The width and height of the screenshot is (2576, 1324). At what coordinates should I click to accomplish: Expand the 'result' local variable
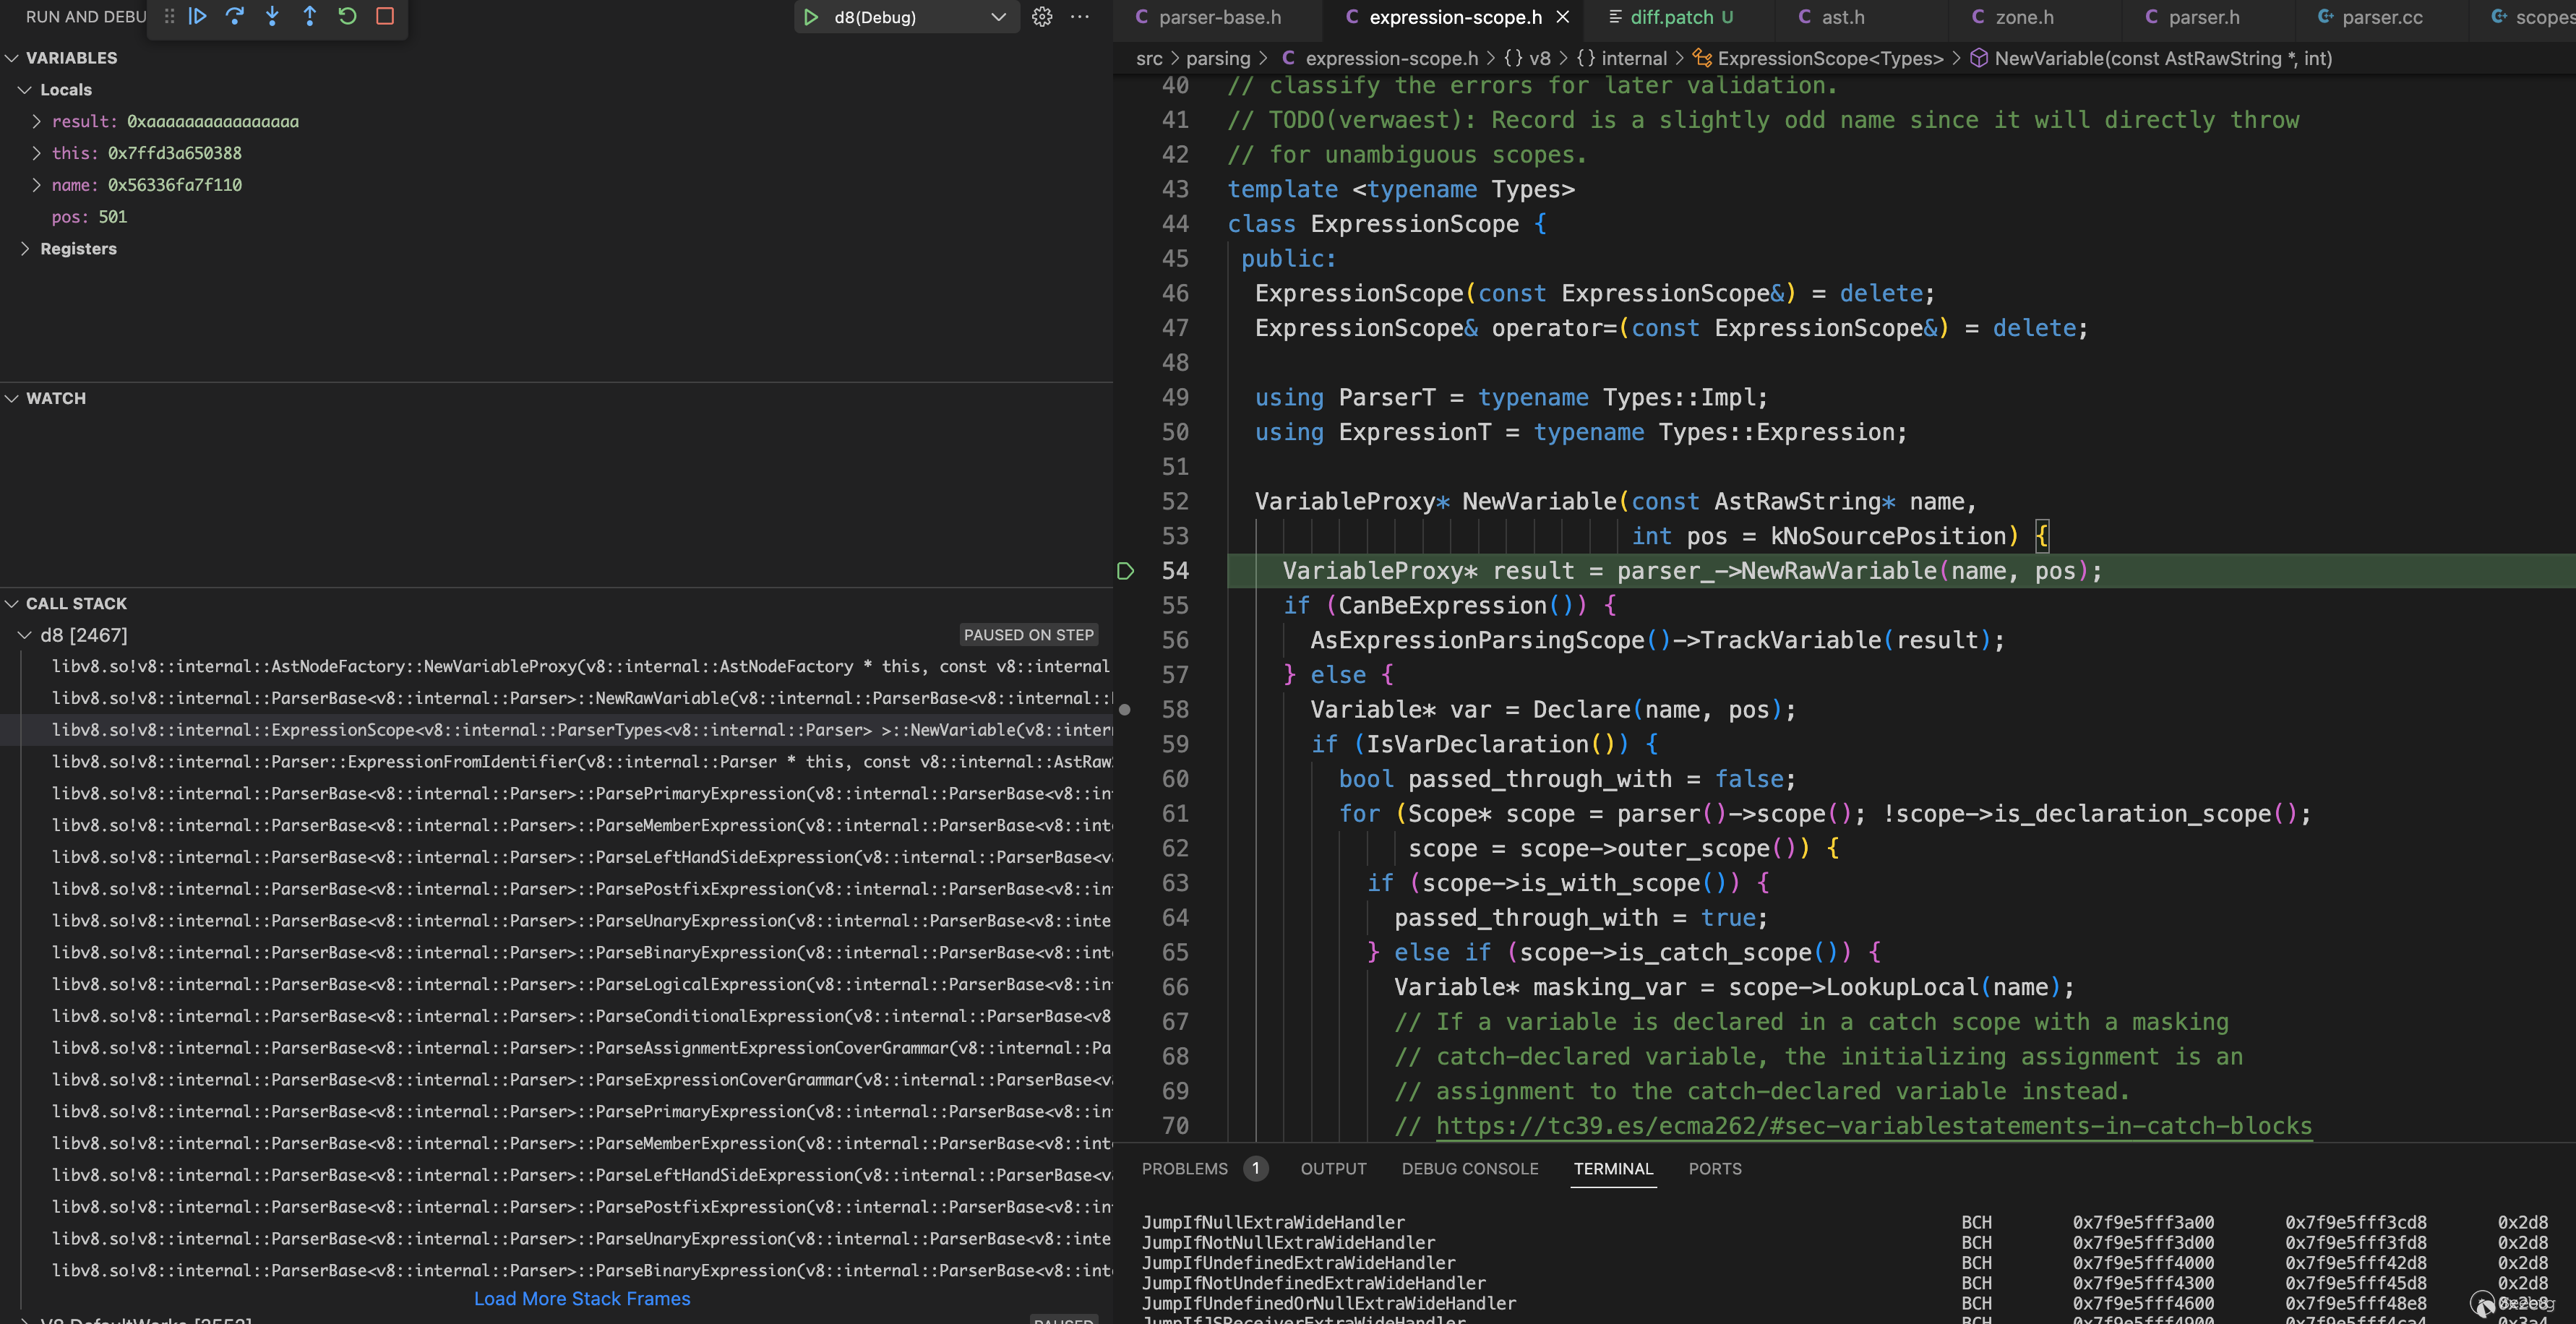coord(37,122)
